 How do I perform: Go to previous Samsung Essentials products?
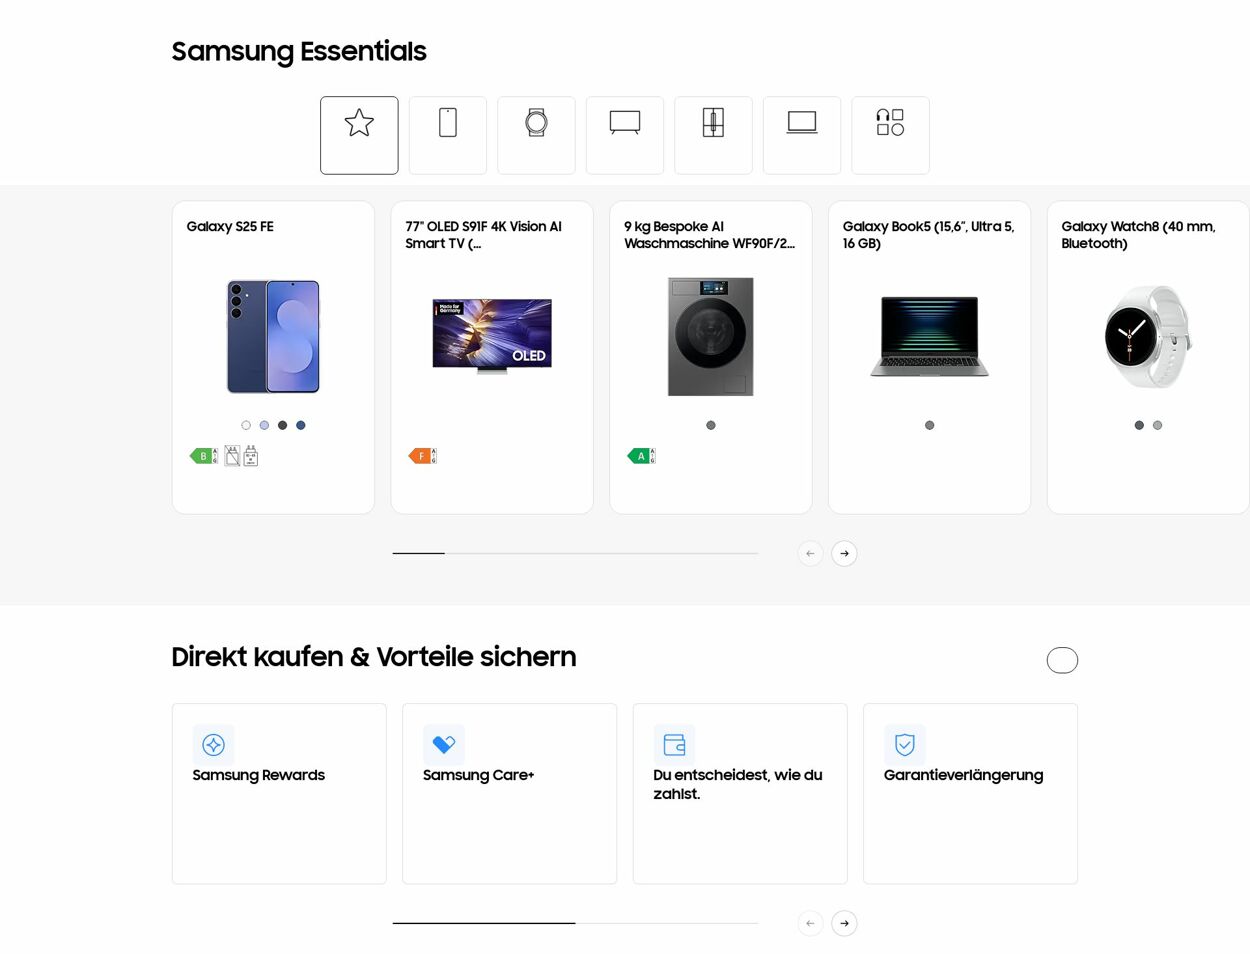pyautogui.click(x=810, y=553)
